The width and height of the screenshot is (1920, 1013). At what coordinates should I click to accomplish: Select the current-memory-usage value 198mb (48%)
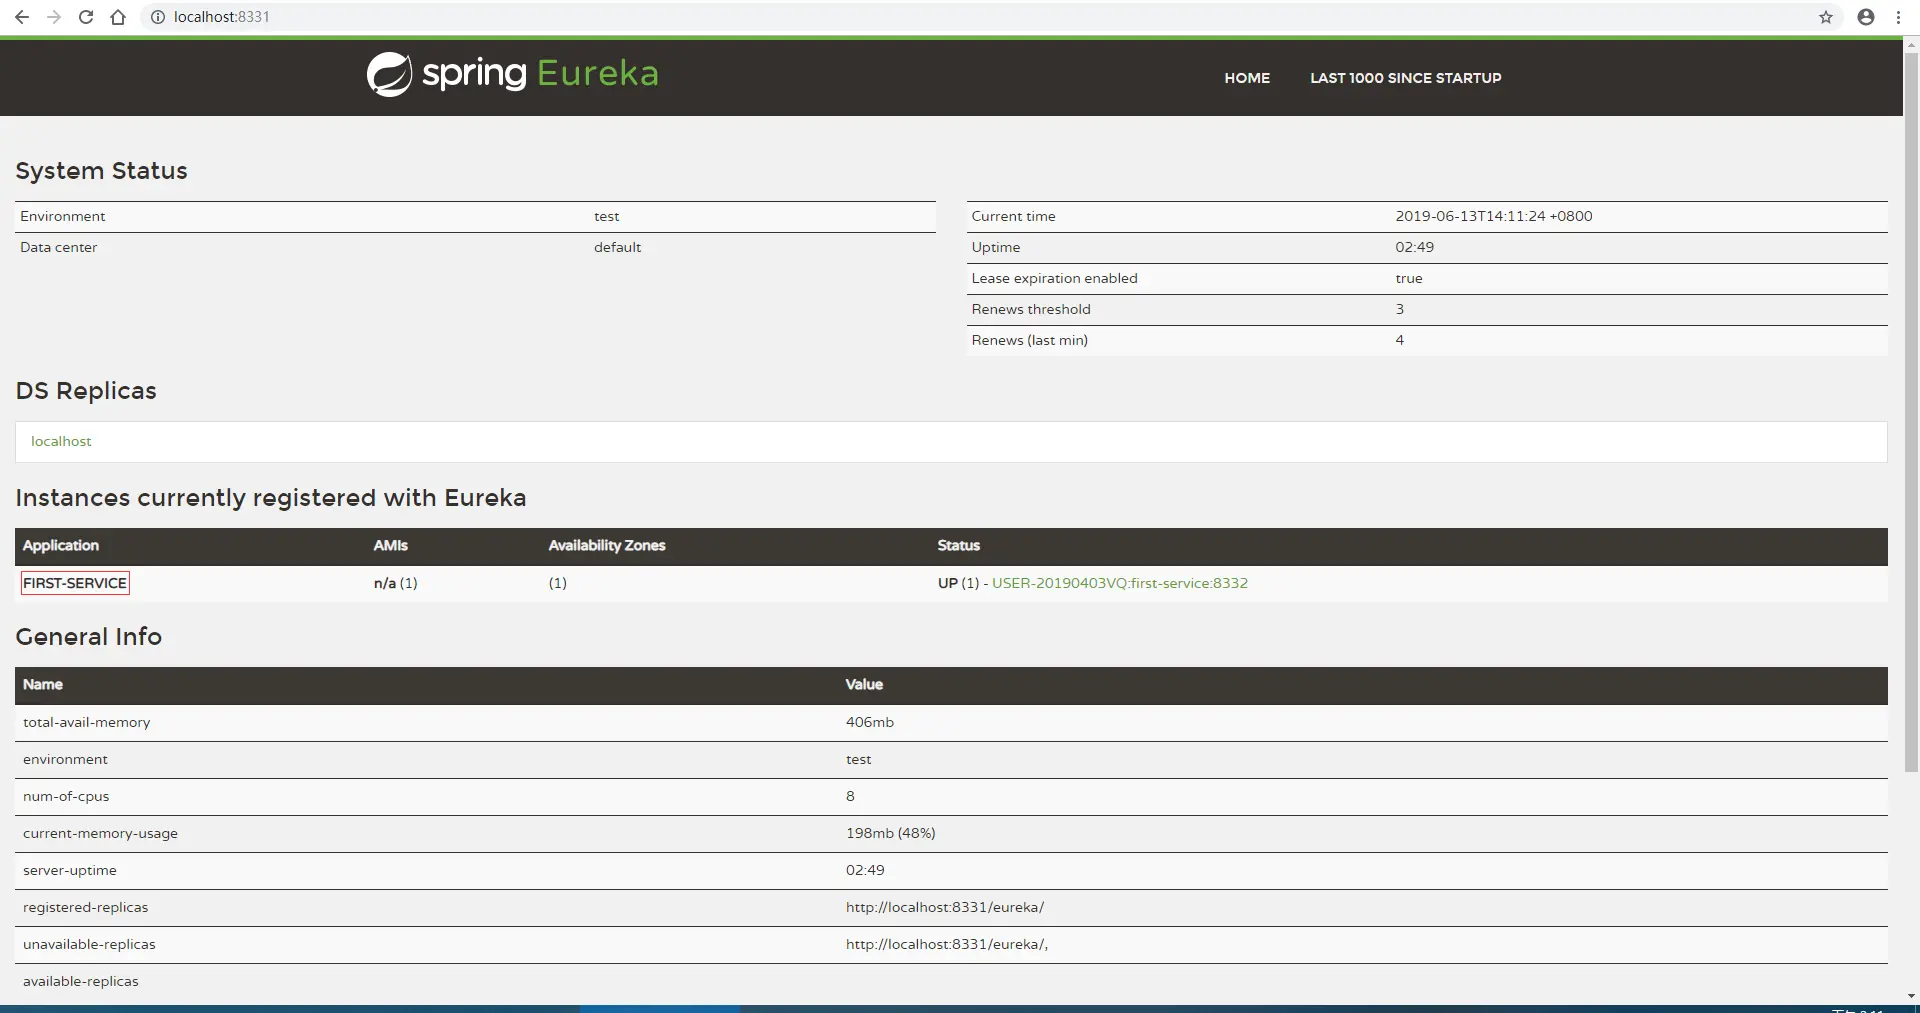click(x=891, y=833)
